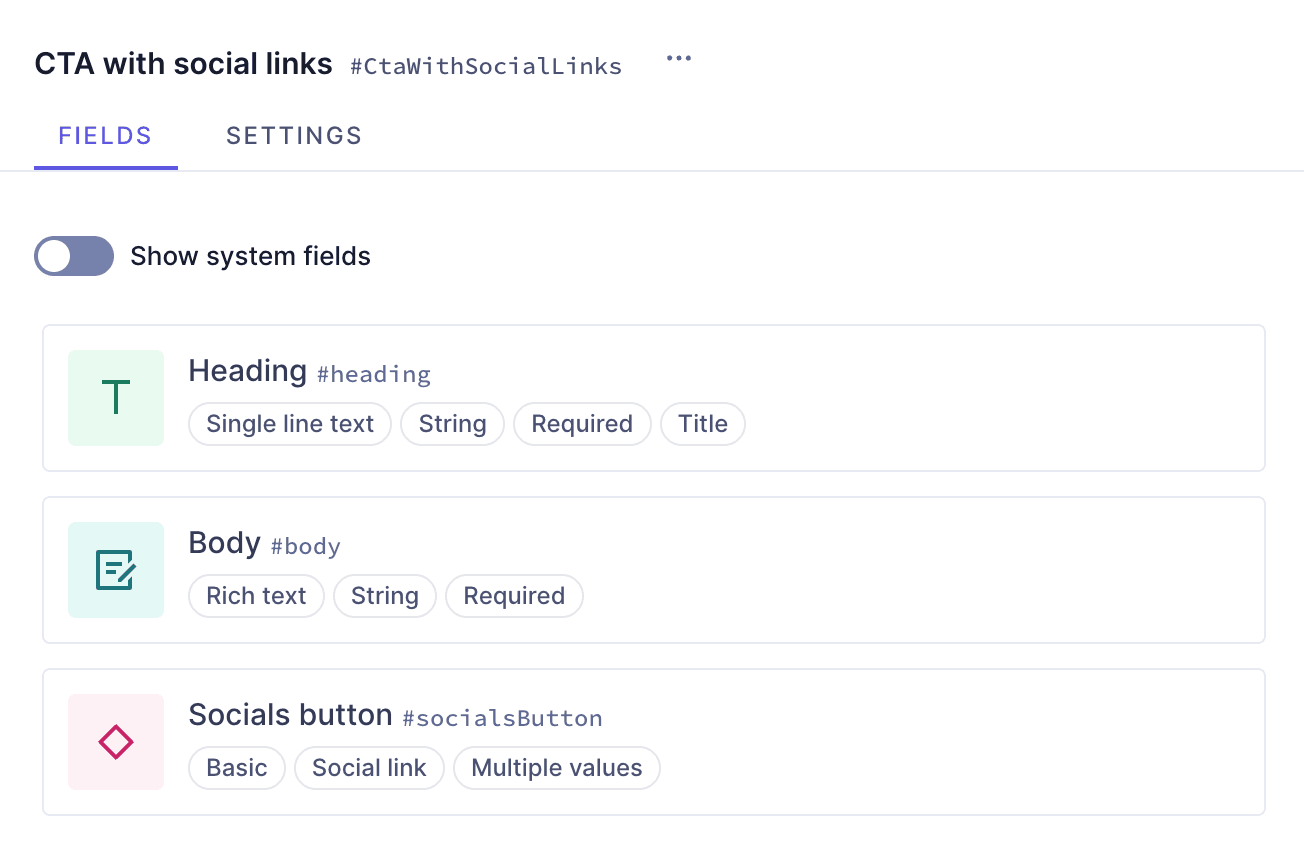Flip the switch beside Show system fields

(74, 256)
